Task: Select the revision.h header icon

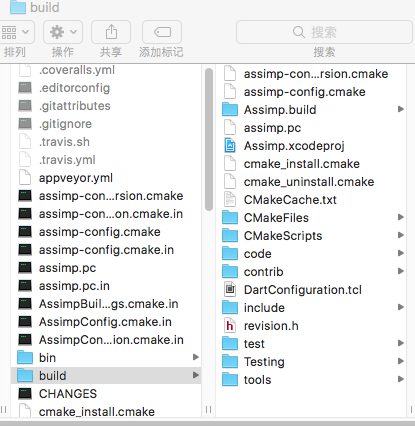Action: pyautogui.click(x=230, y=325)
